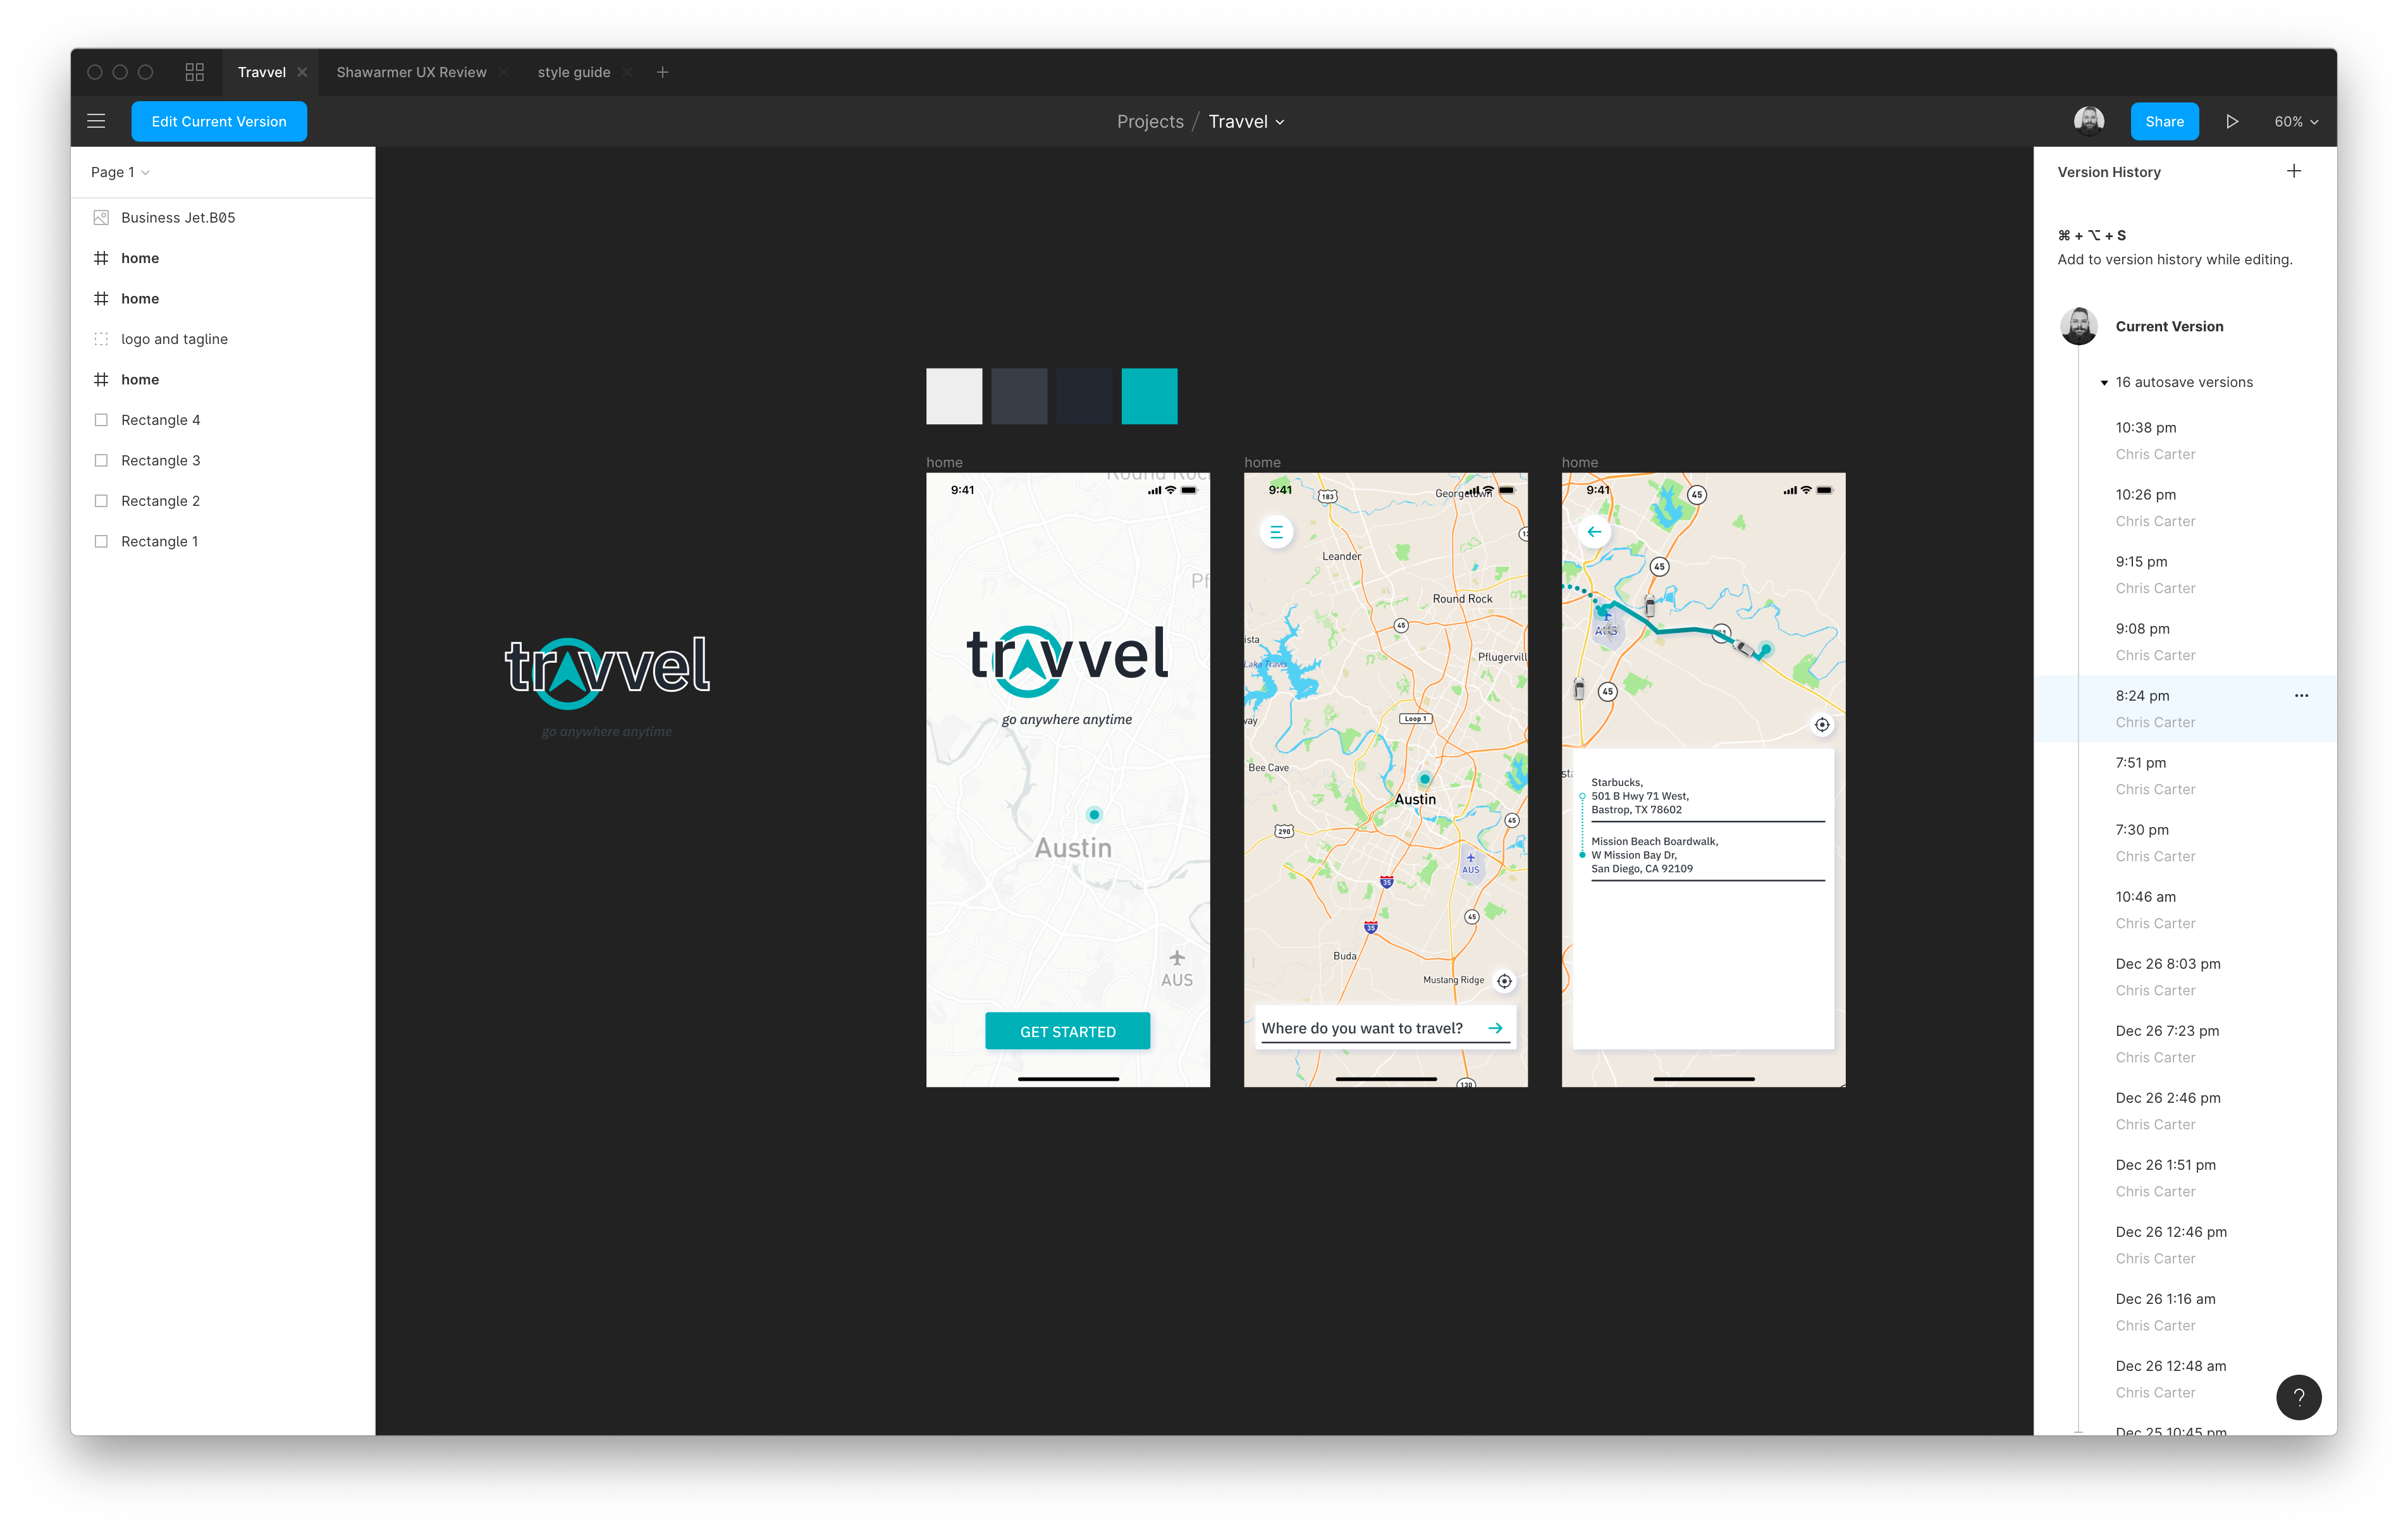This screenshot has width=2408, height=1529.
Task: Click hamburger icon on map screen
Action: pyautogui.click(x=1276, y=532)
